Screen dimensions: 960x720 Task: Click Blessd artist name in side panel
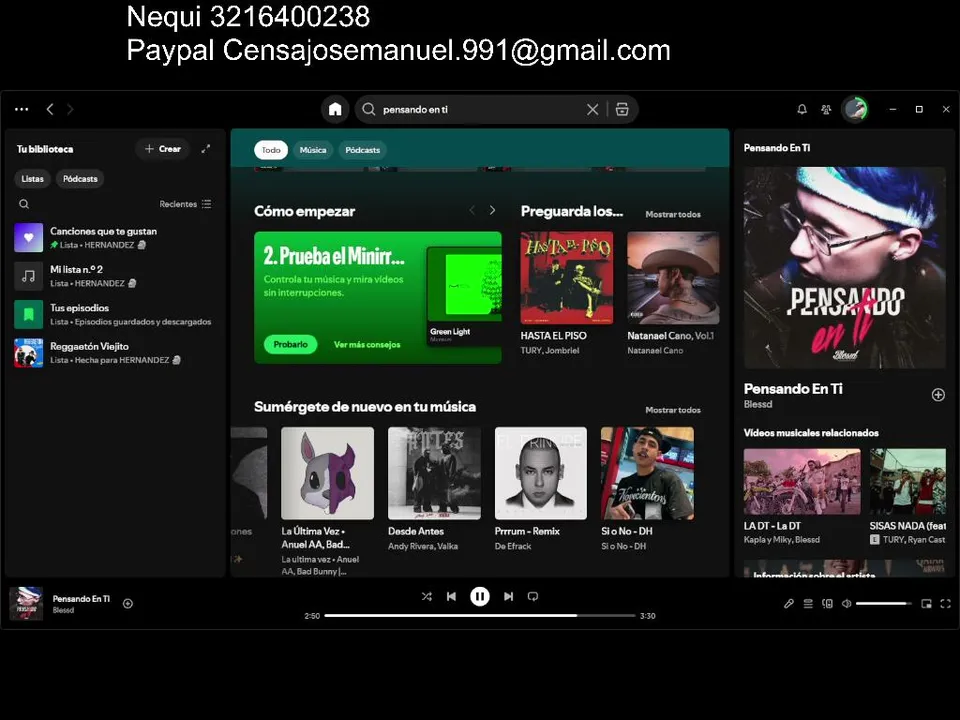pos(758,404)
